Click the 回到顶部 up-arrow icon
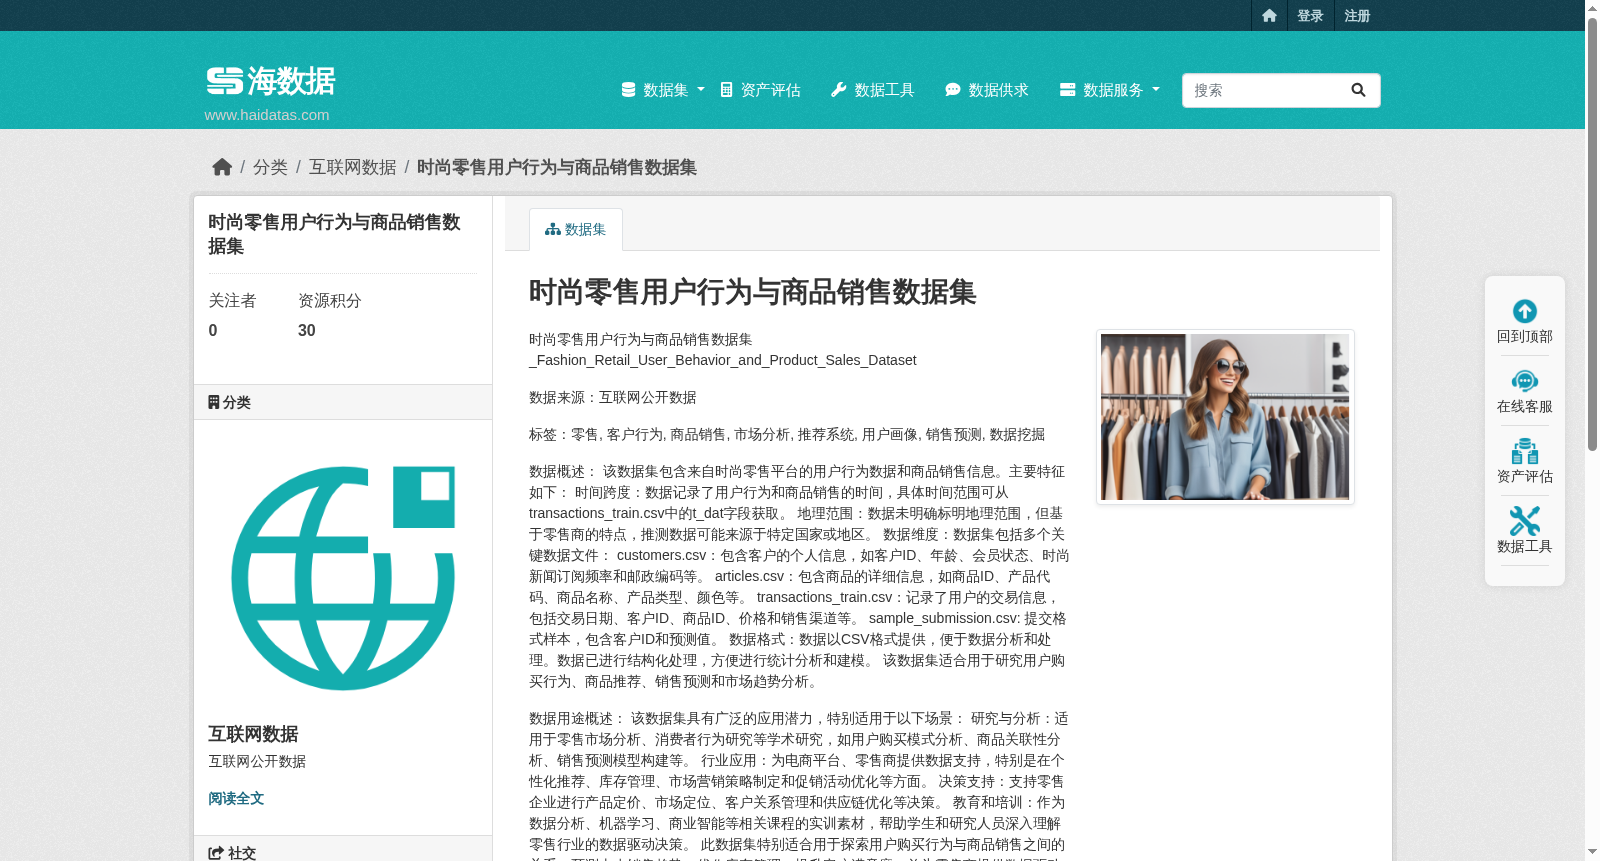 pyautogui.click(x=1525, y=311)
